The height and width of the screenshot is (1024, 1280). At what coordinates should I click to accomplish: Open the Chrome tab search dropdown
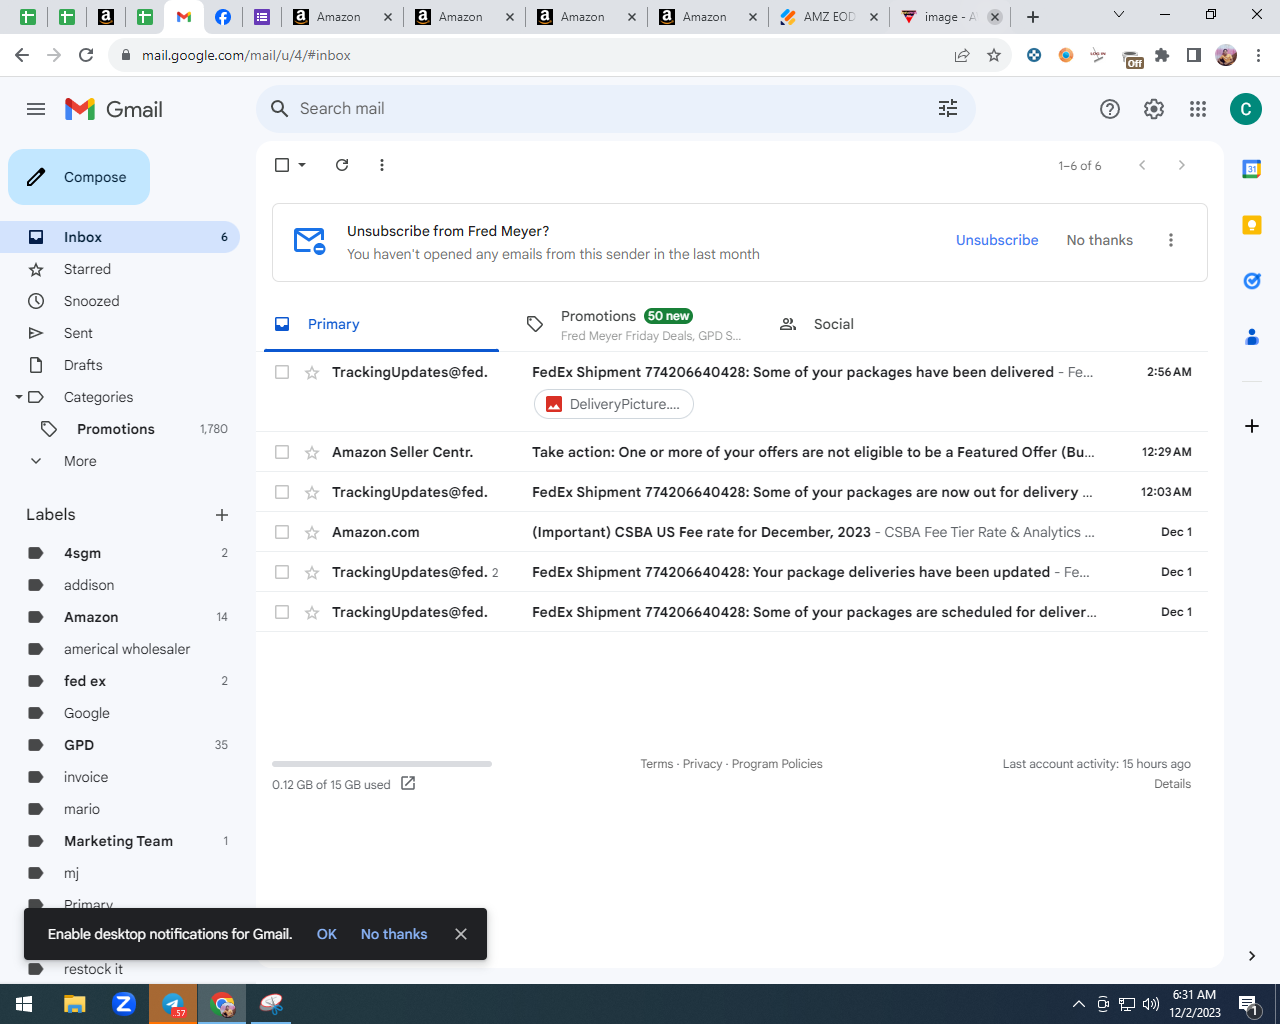(1119, 15)
